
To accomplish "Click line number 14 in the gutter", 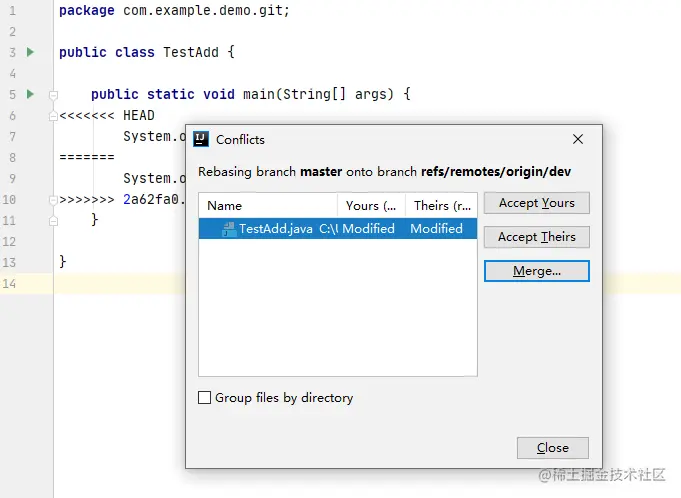I will coord(9,284).
